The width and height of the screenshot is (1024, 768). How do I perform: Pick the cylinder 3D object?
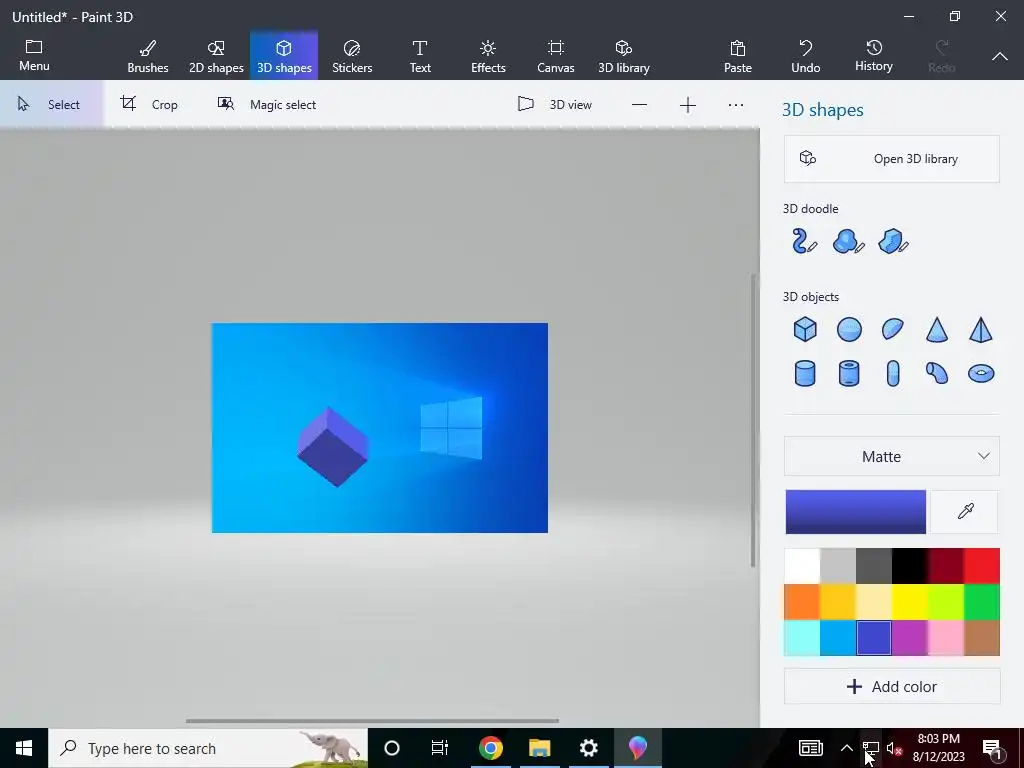(x=805, y=374)
